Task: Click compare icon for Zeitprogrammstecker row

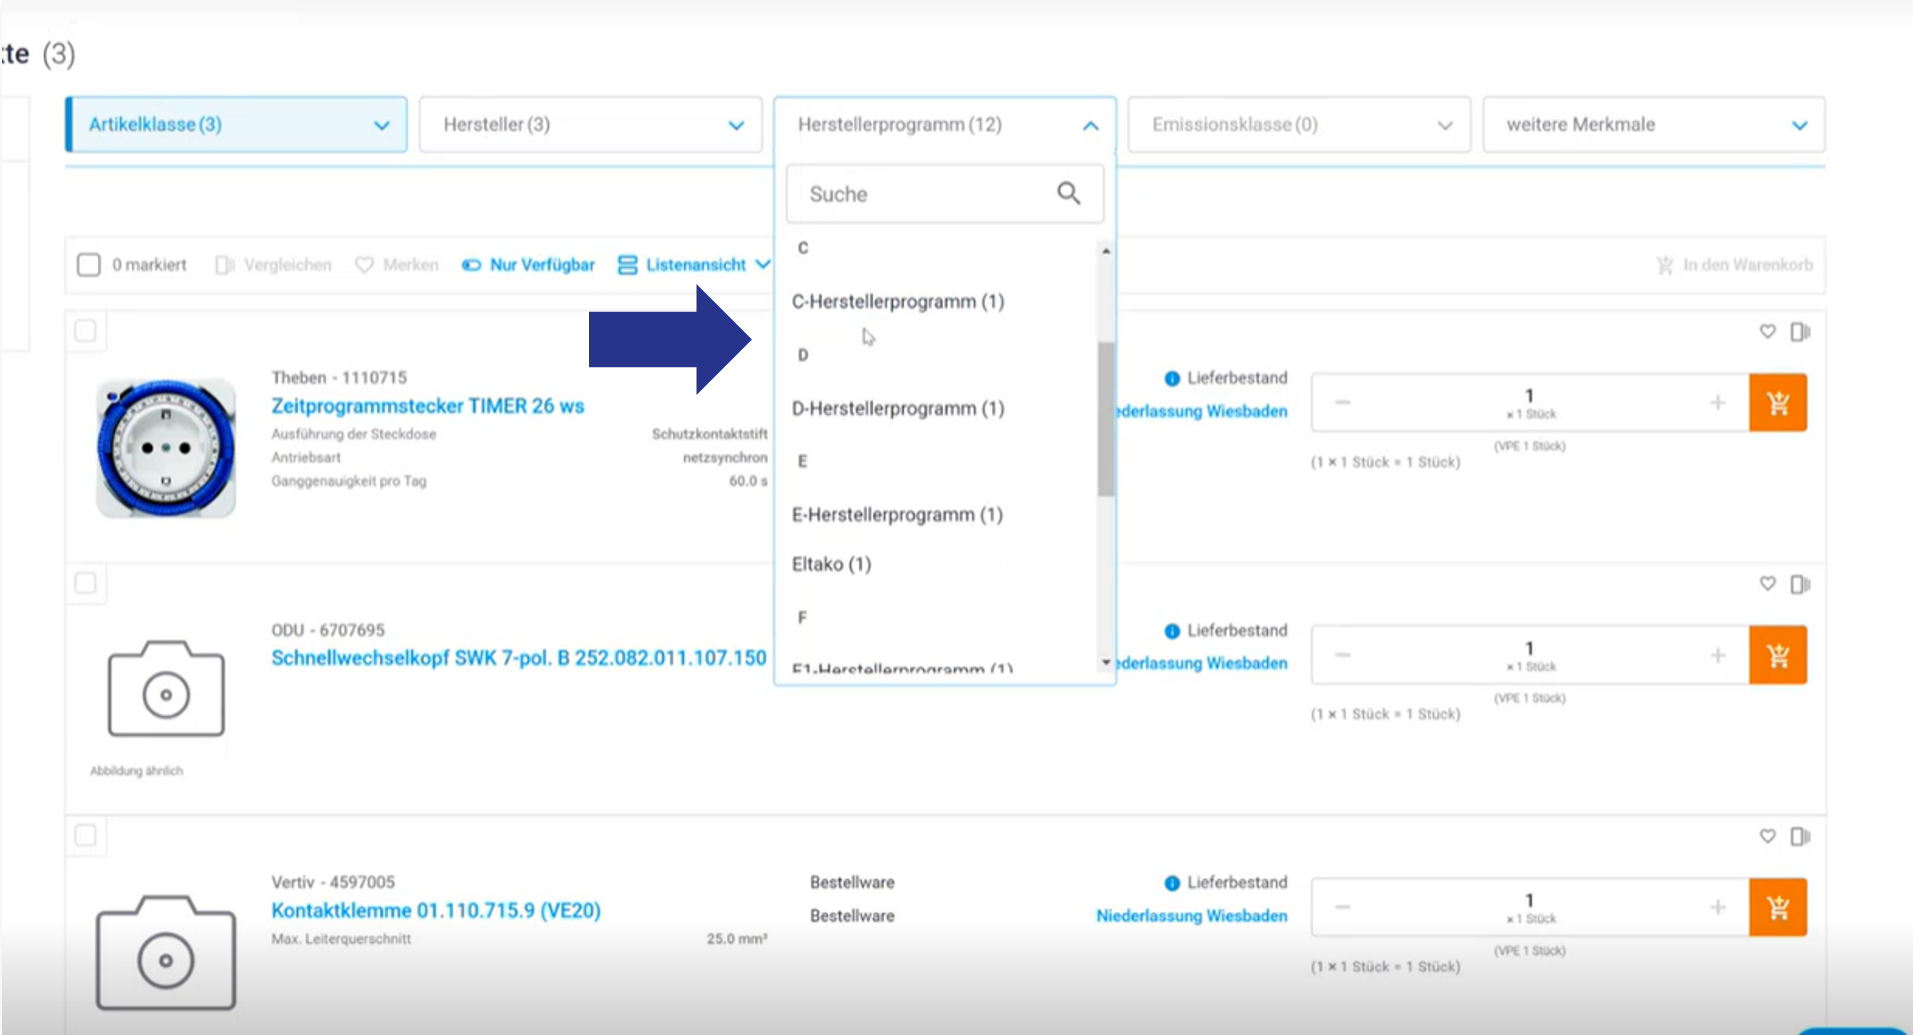Action: [1800, 331]
